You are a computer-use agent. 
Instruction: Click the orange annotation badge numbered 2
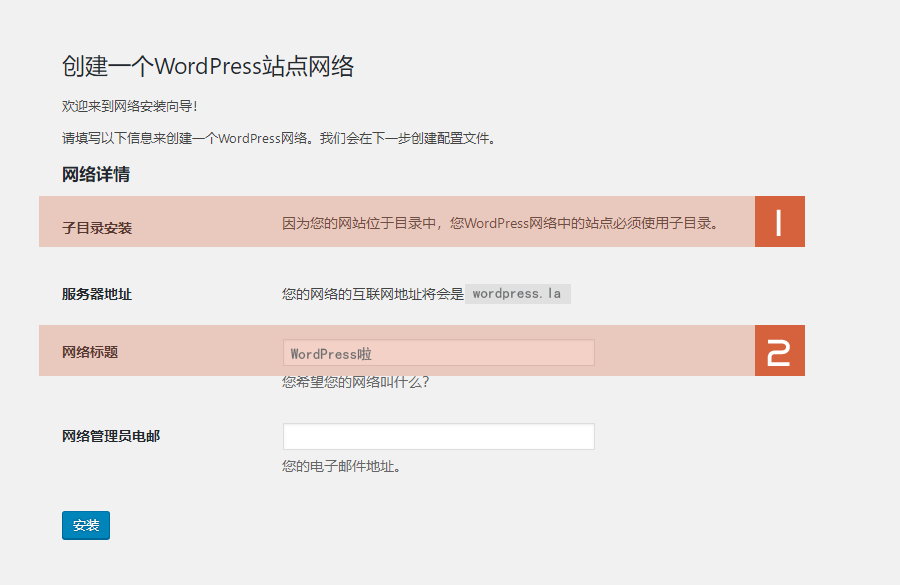tap(780, 350)
